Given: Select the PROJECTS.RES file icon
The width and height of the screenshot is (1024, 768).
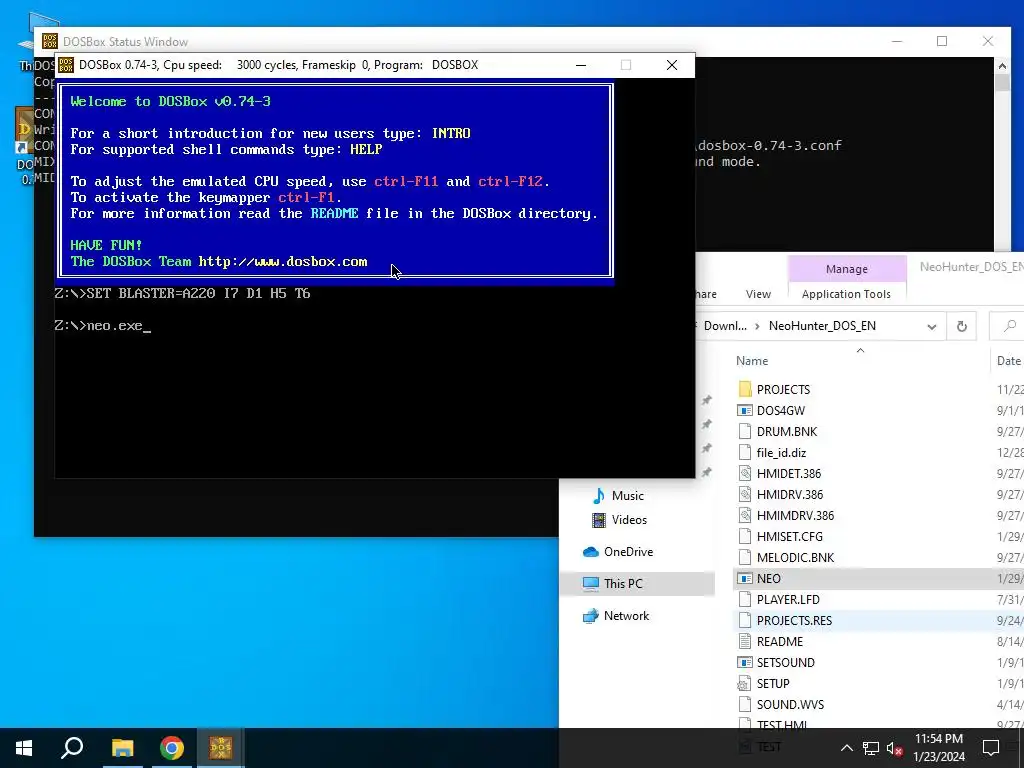Looking at the screenshot, I should click(x=744, y=620).
